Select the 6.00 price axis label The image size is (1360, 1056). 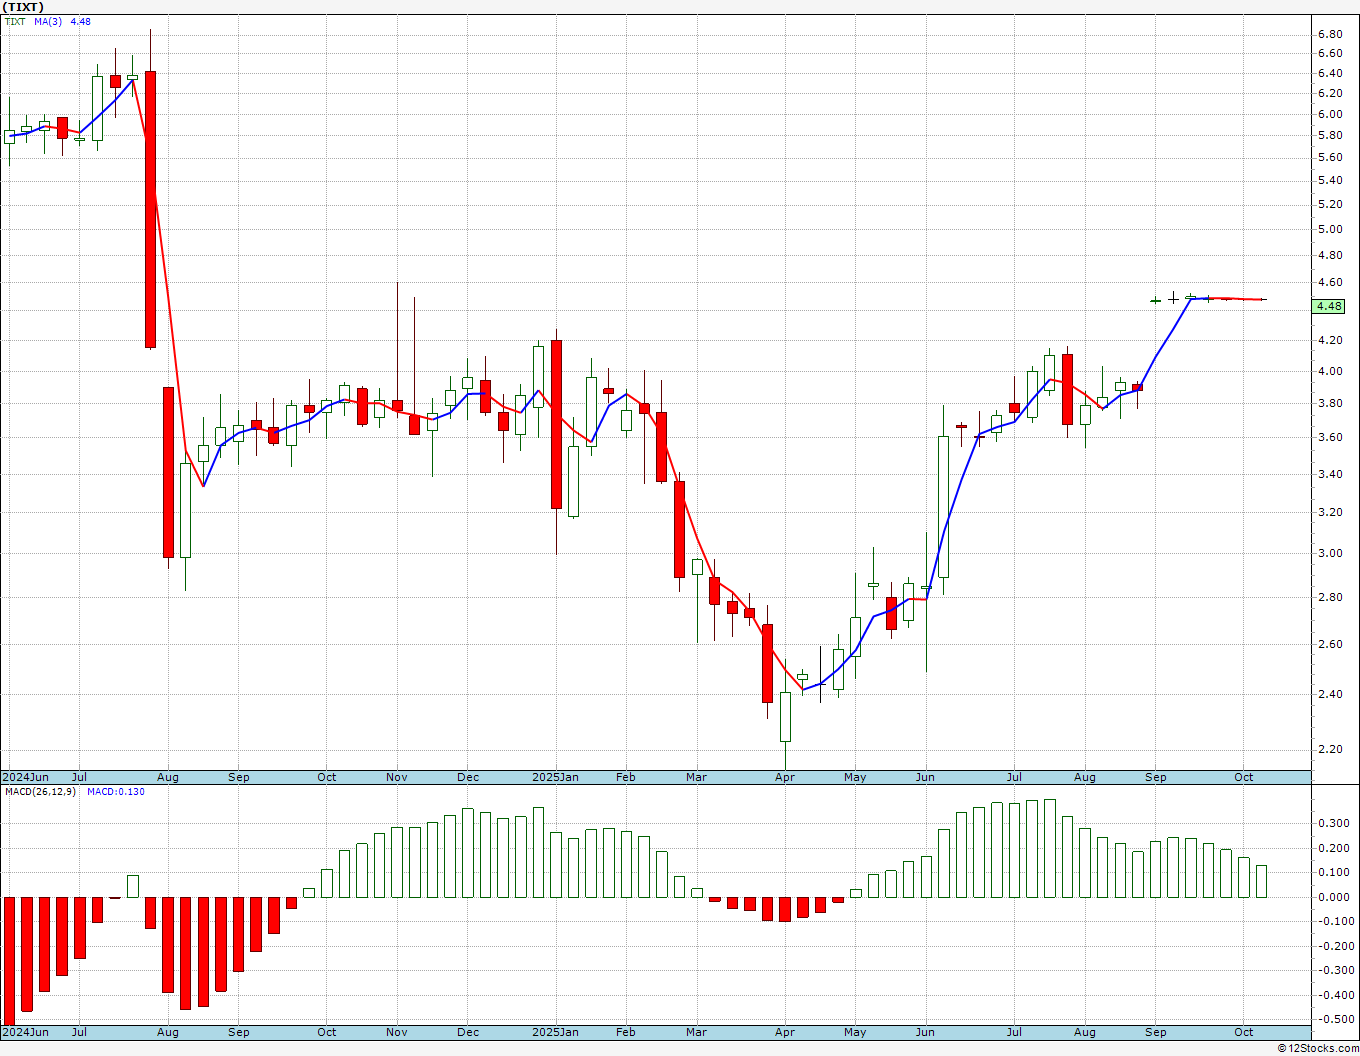(x=1330, y=114)
